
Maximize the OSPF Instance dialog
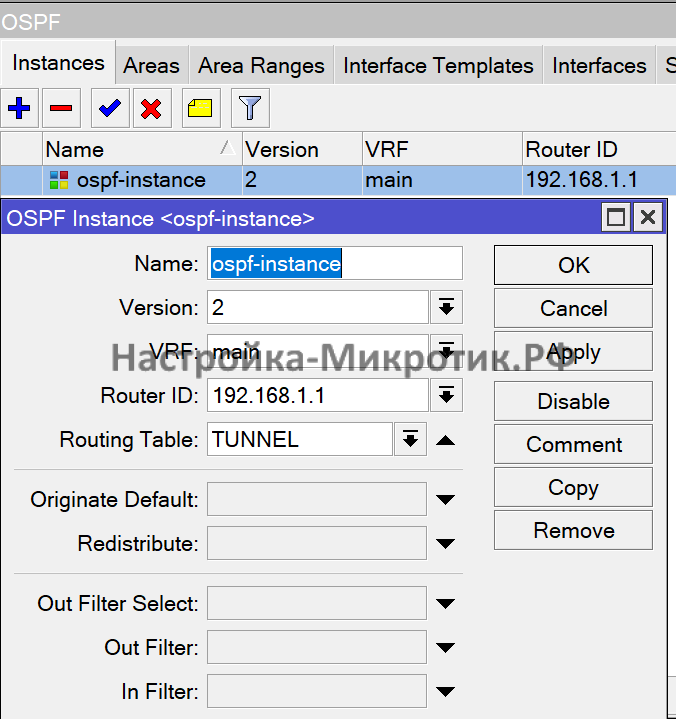point(617,218)
